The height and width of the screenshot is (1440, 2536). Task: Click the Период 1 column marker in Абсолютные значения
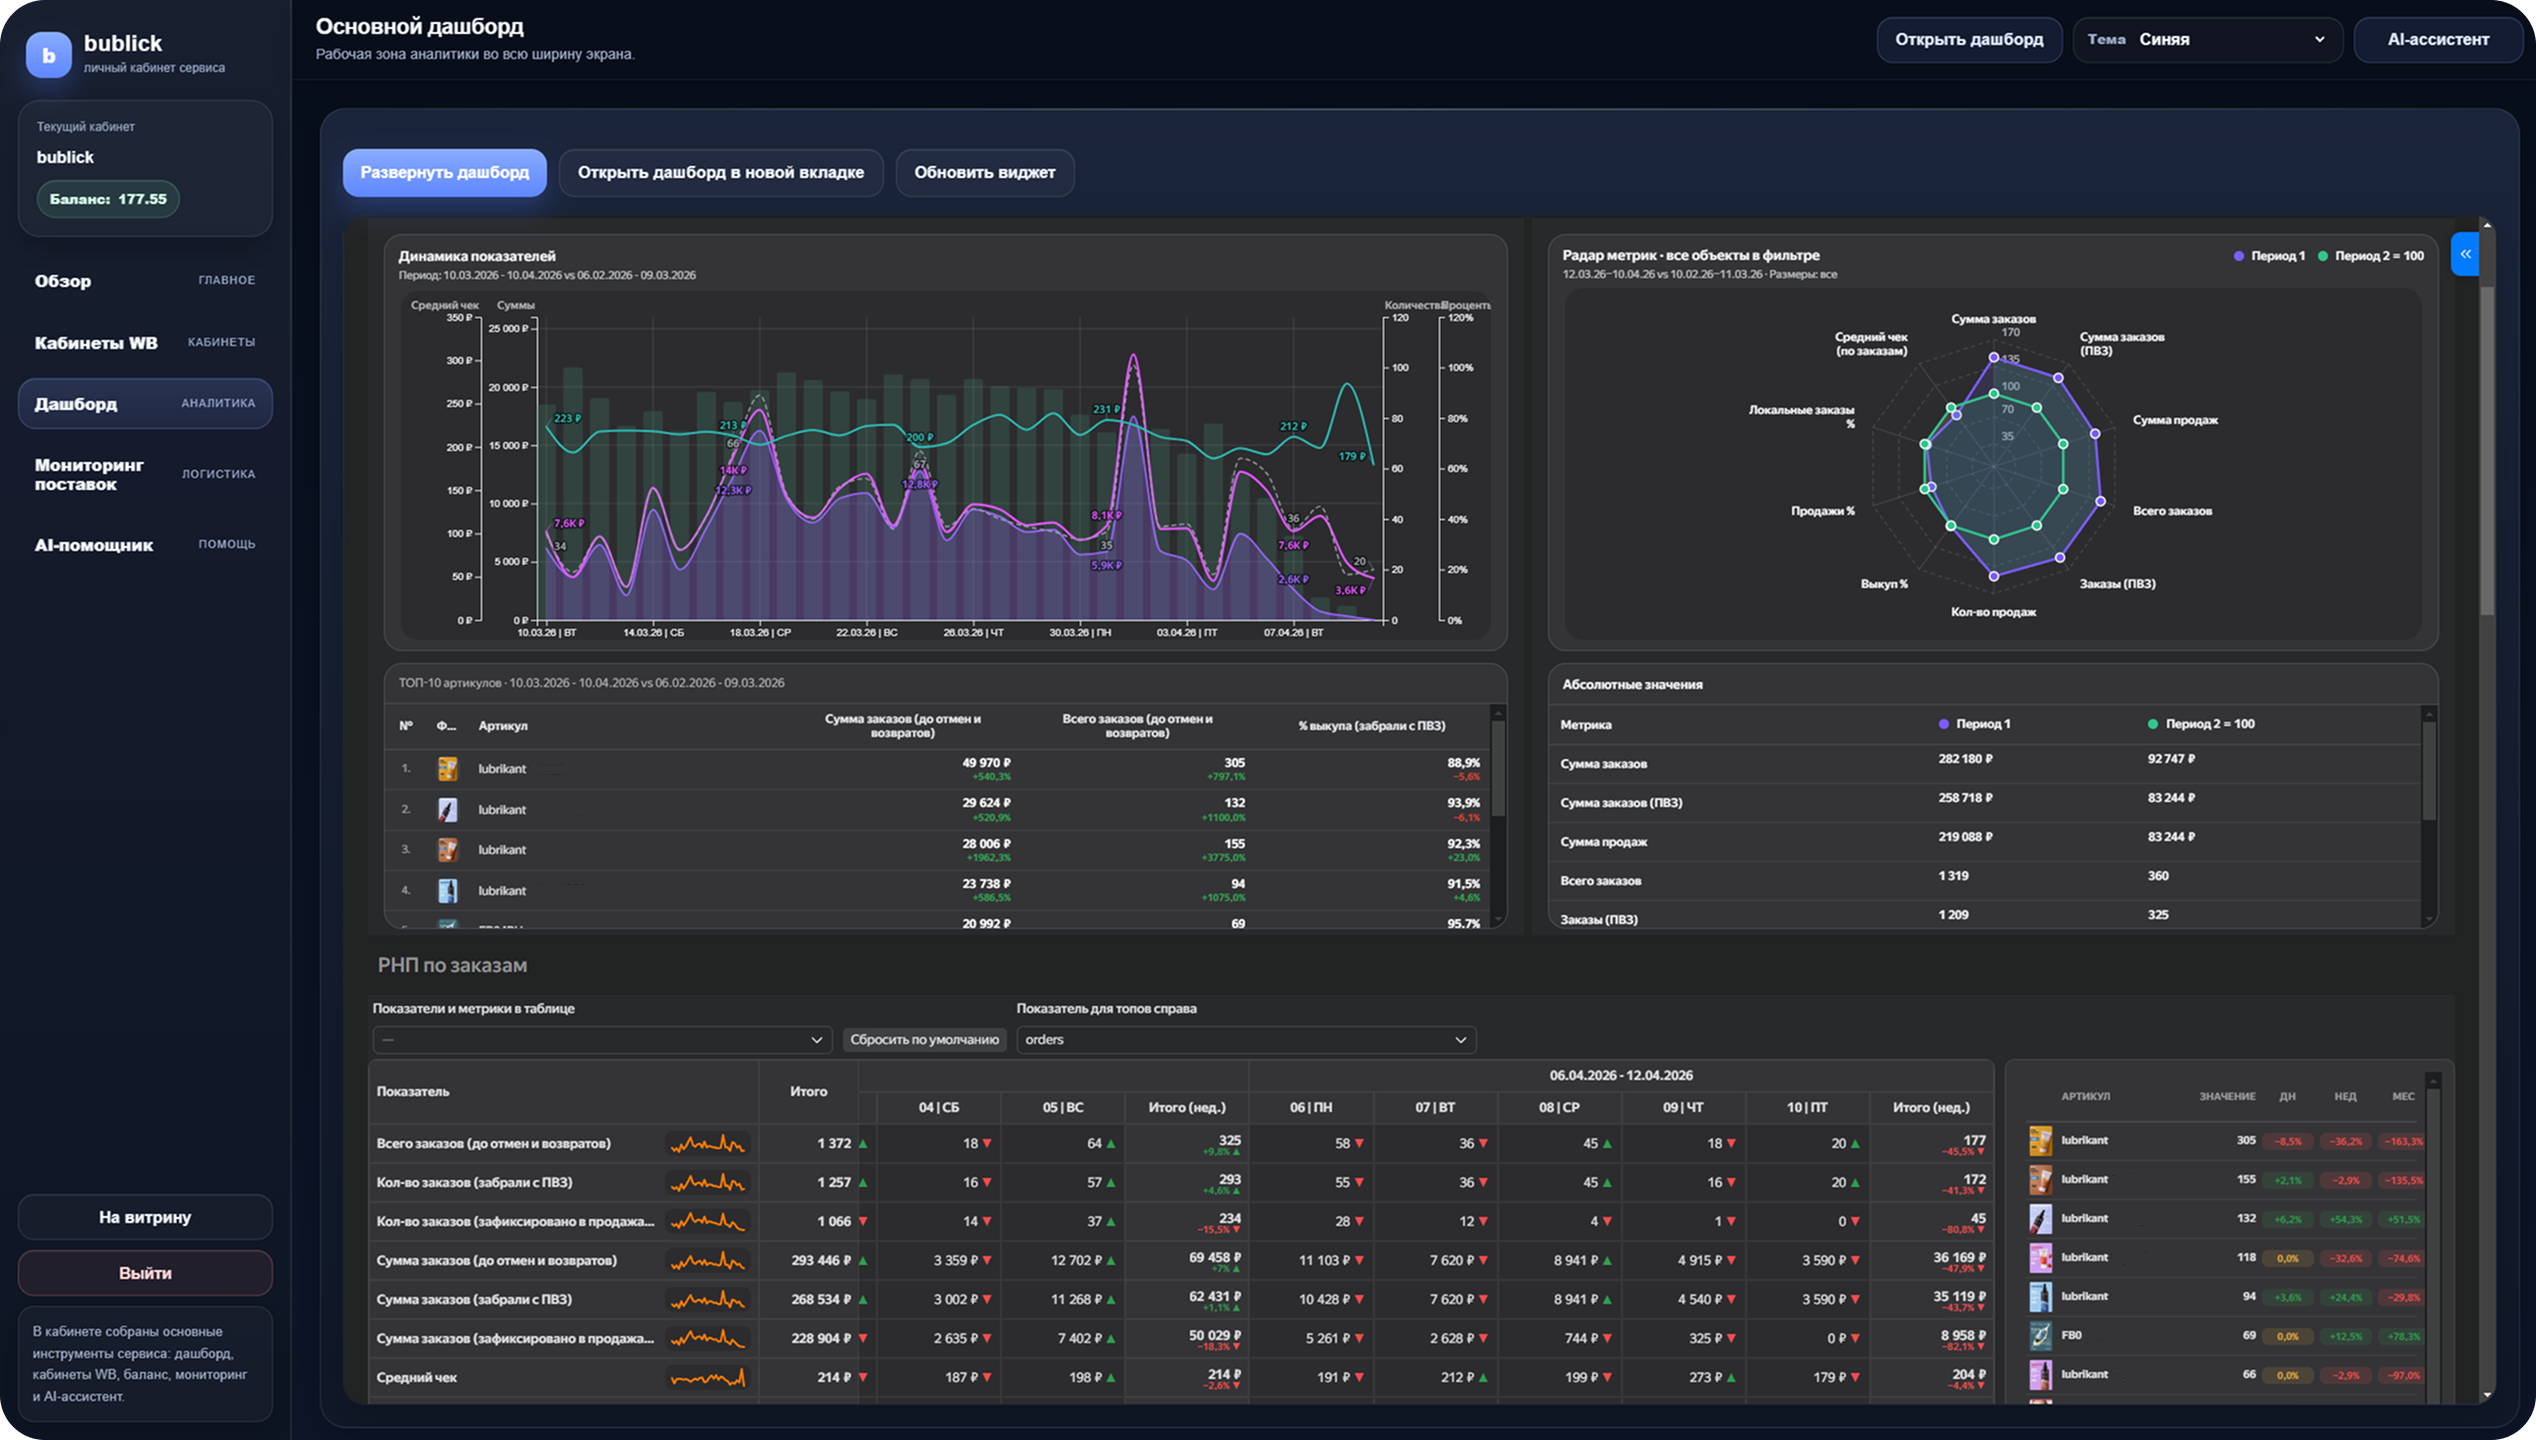[x=1943, y=724]
